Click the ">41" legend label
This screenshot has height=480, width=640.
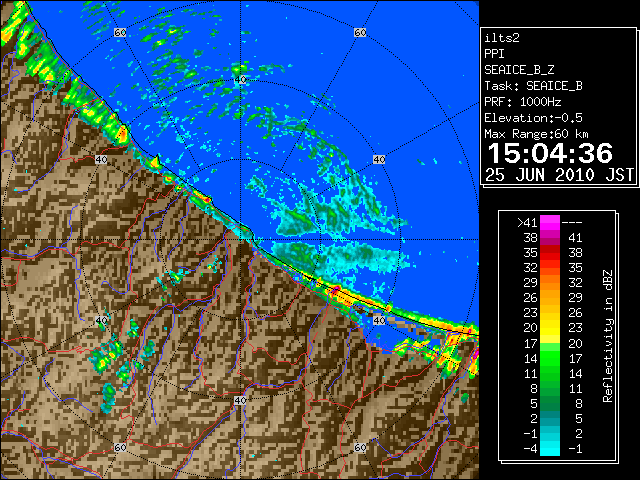click(527, 223)
